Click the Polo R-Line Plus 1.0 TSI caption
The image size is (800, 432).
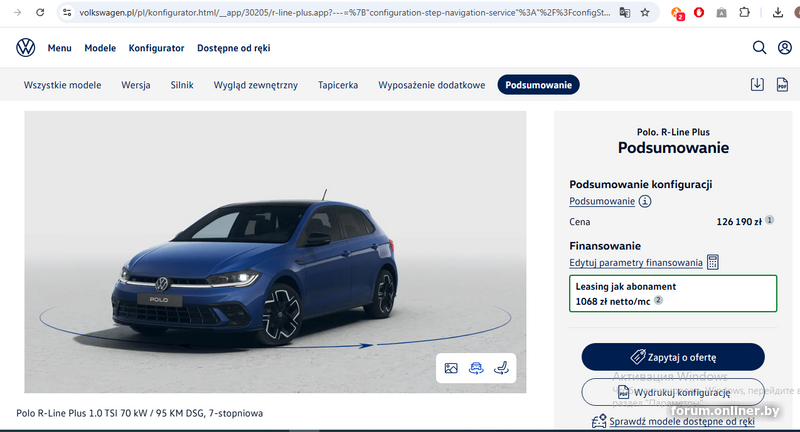click(139, 413)
